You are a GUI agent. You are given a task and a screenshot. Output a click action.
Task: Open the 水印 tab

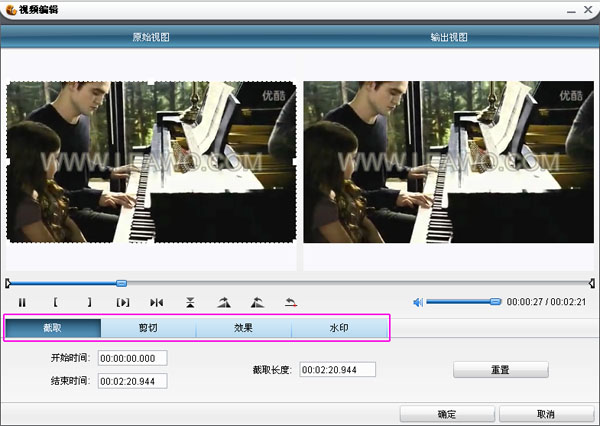click(339, 328)
